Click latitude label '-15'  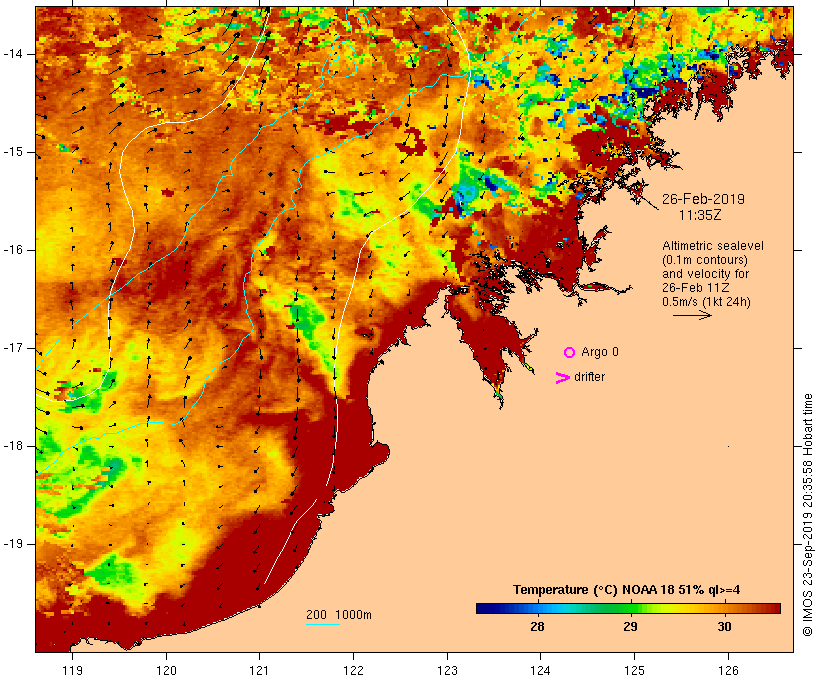click(x=12, y=152)
